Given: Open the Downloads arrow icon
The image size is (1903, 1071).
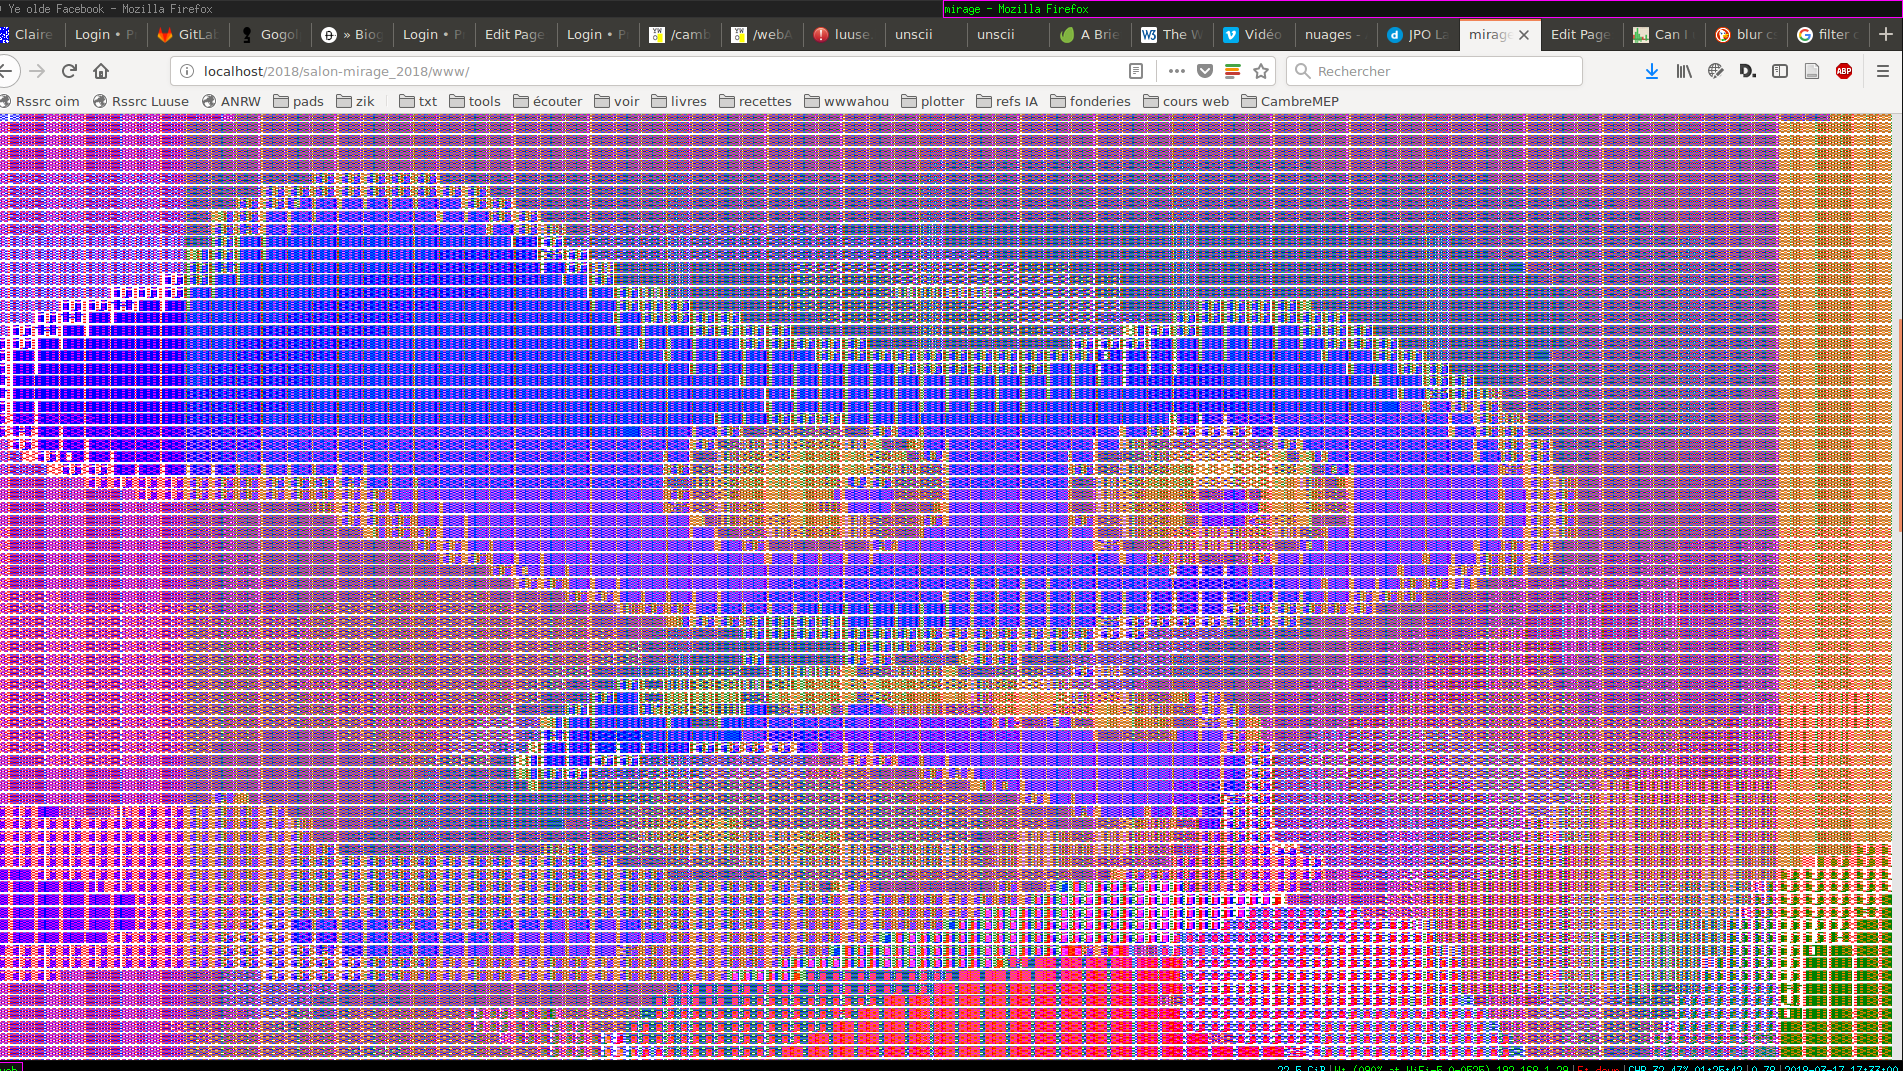Looking at the screenshot, I should click(x=1651, y=71).
